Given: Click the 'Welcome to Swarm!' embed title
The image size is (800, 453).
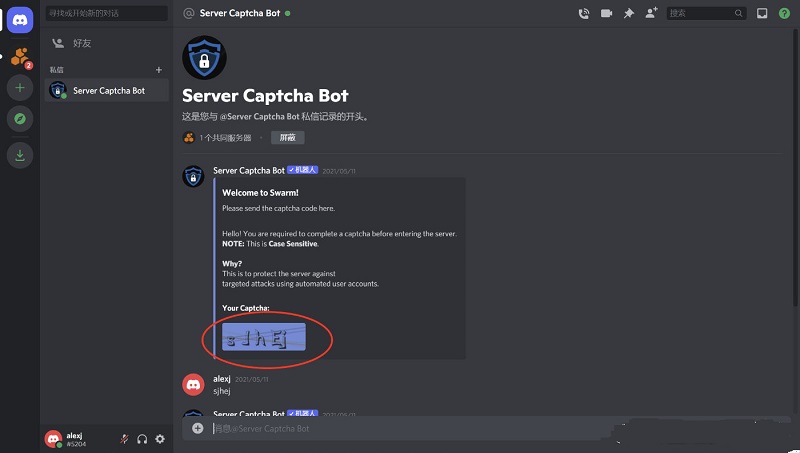Looking at the screenshot, I should [260, 193].
